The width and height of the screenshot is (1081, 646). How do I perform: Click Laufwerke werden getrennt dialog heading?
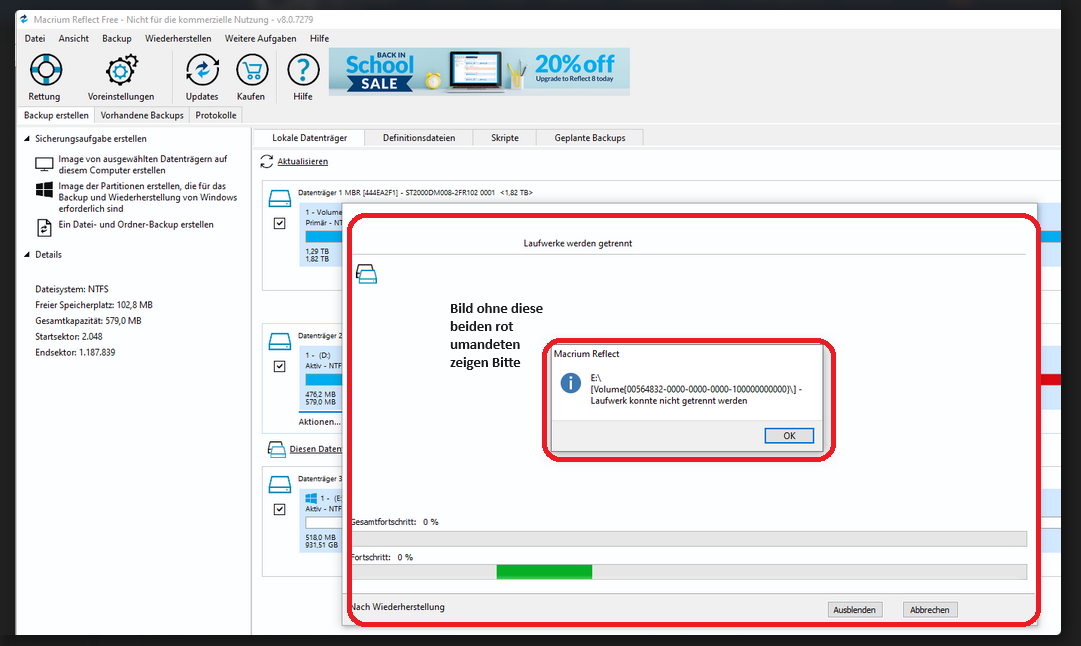[578, 243]
